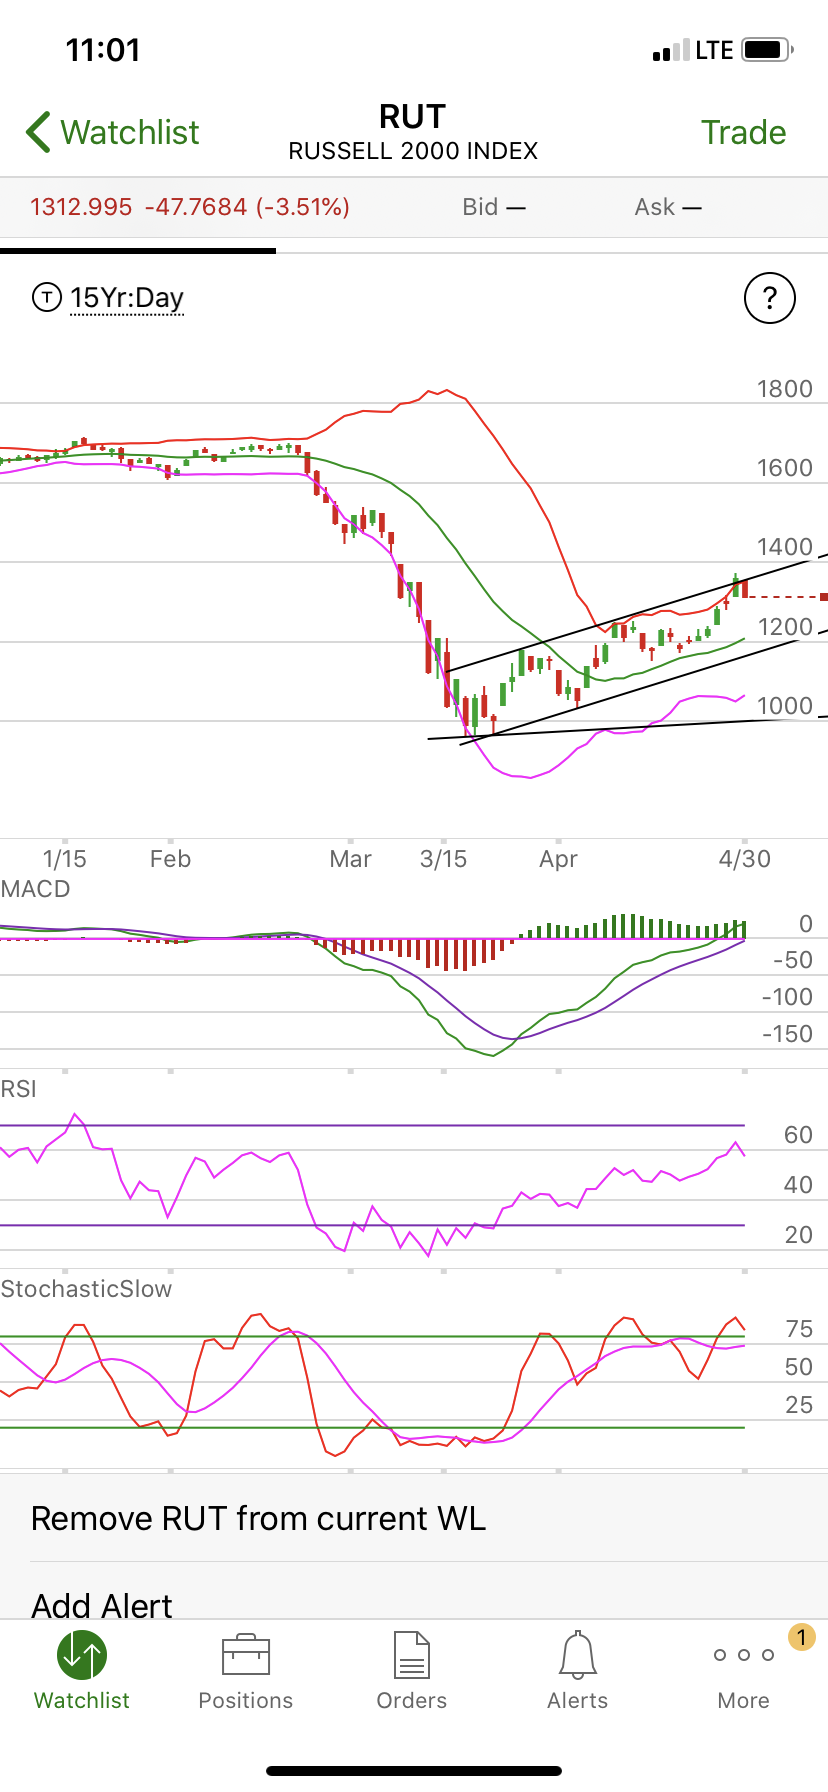Tap RUSSELL 2000 INDEX title
Image resolution: width=828 pixels, height=1792 pixels.
click(413, 151)
